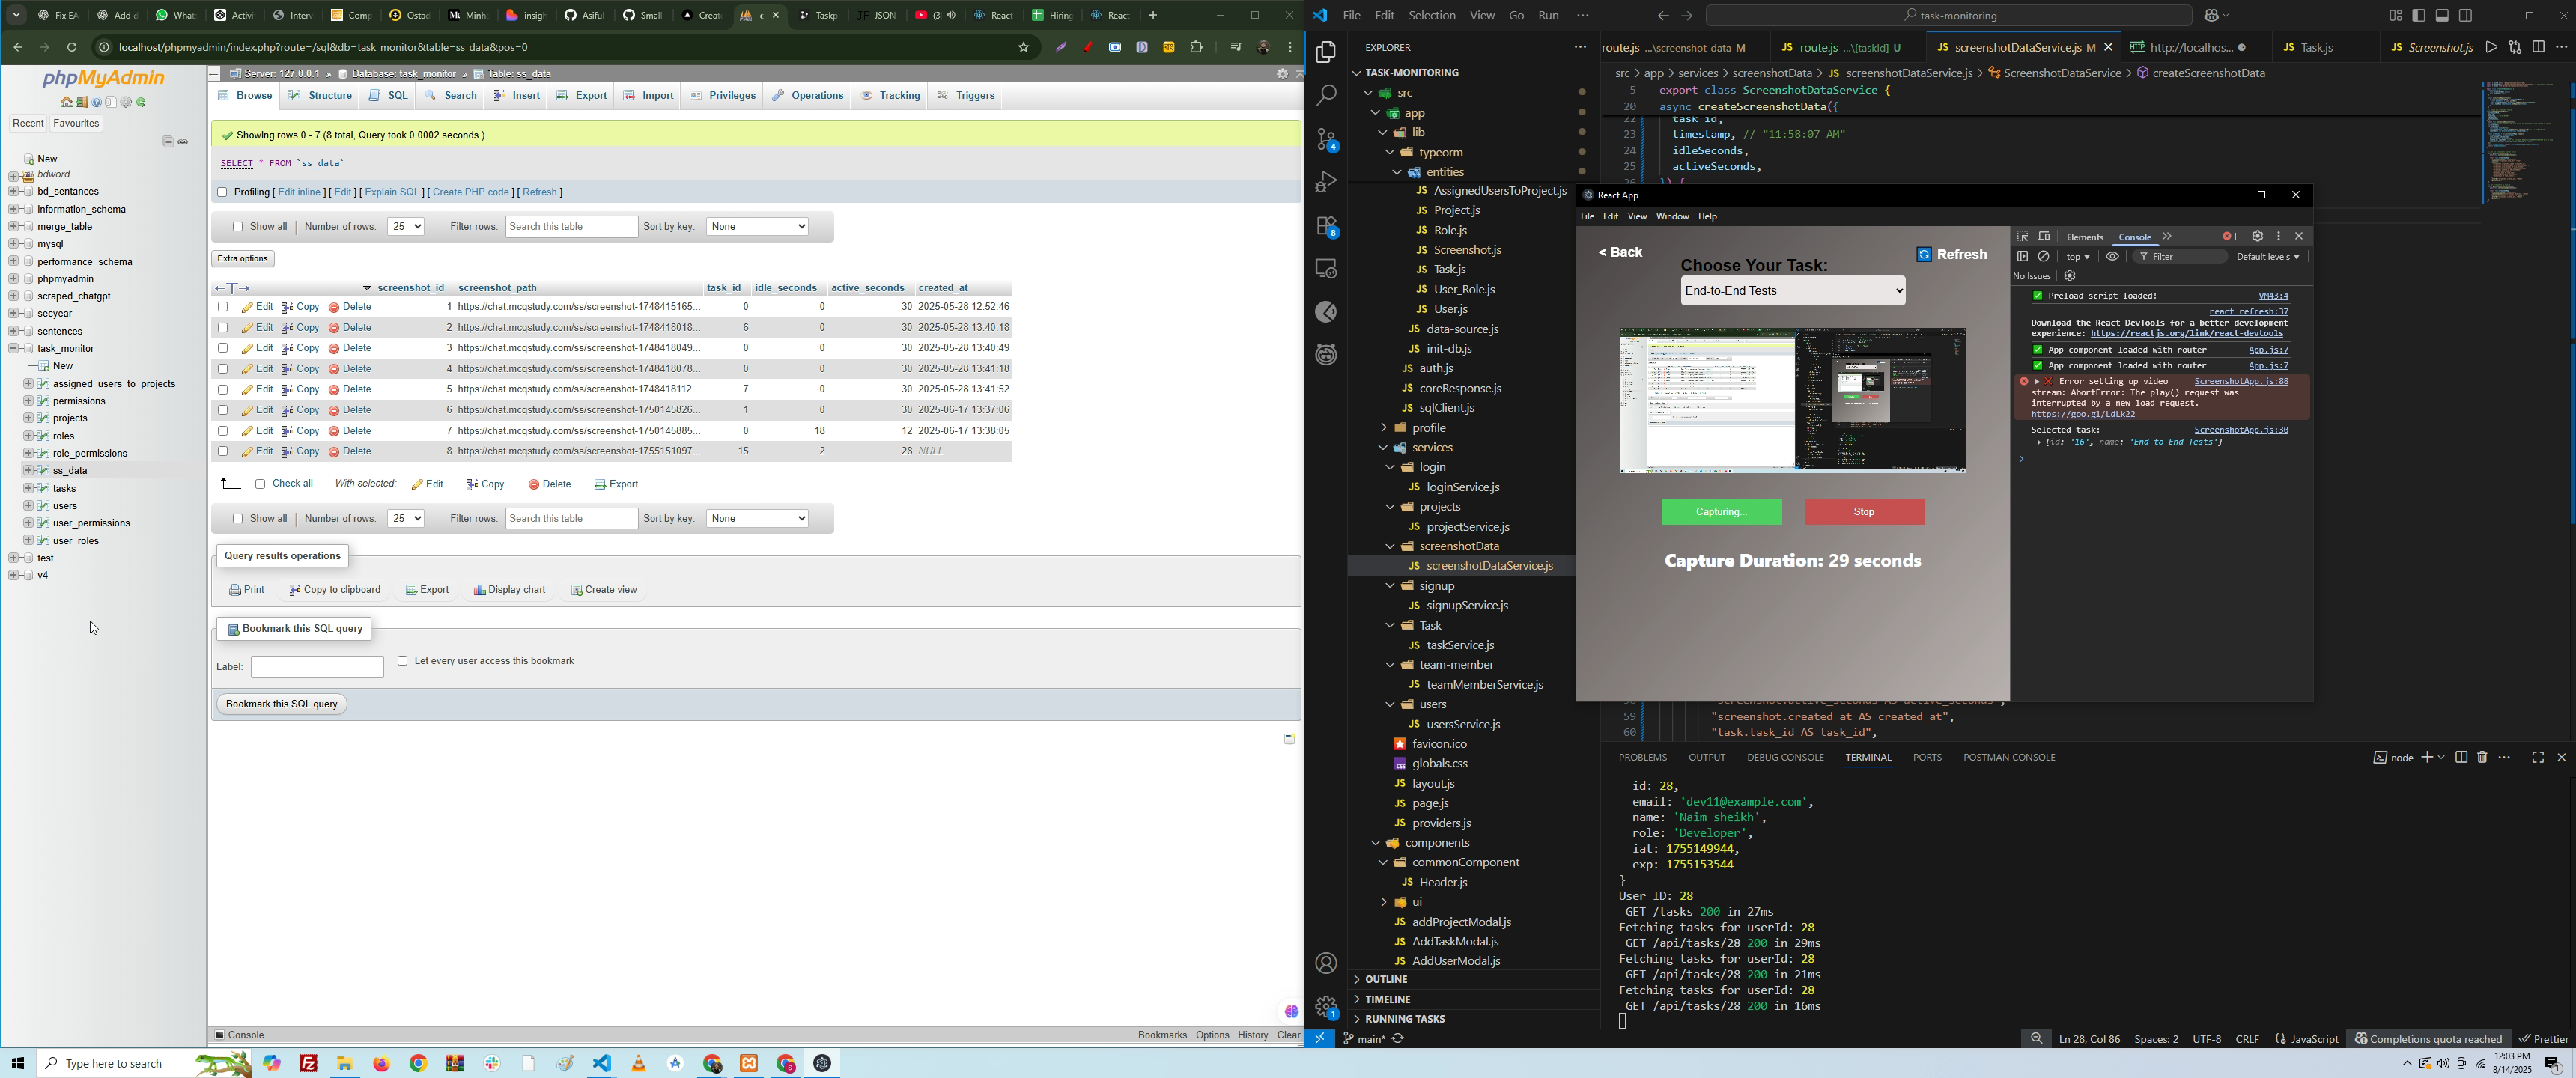Click the captured screen preview thumbnail
The width and height of the screenshot is (2576, 1078).
click(x=1792, y=400)
